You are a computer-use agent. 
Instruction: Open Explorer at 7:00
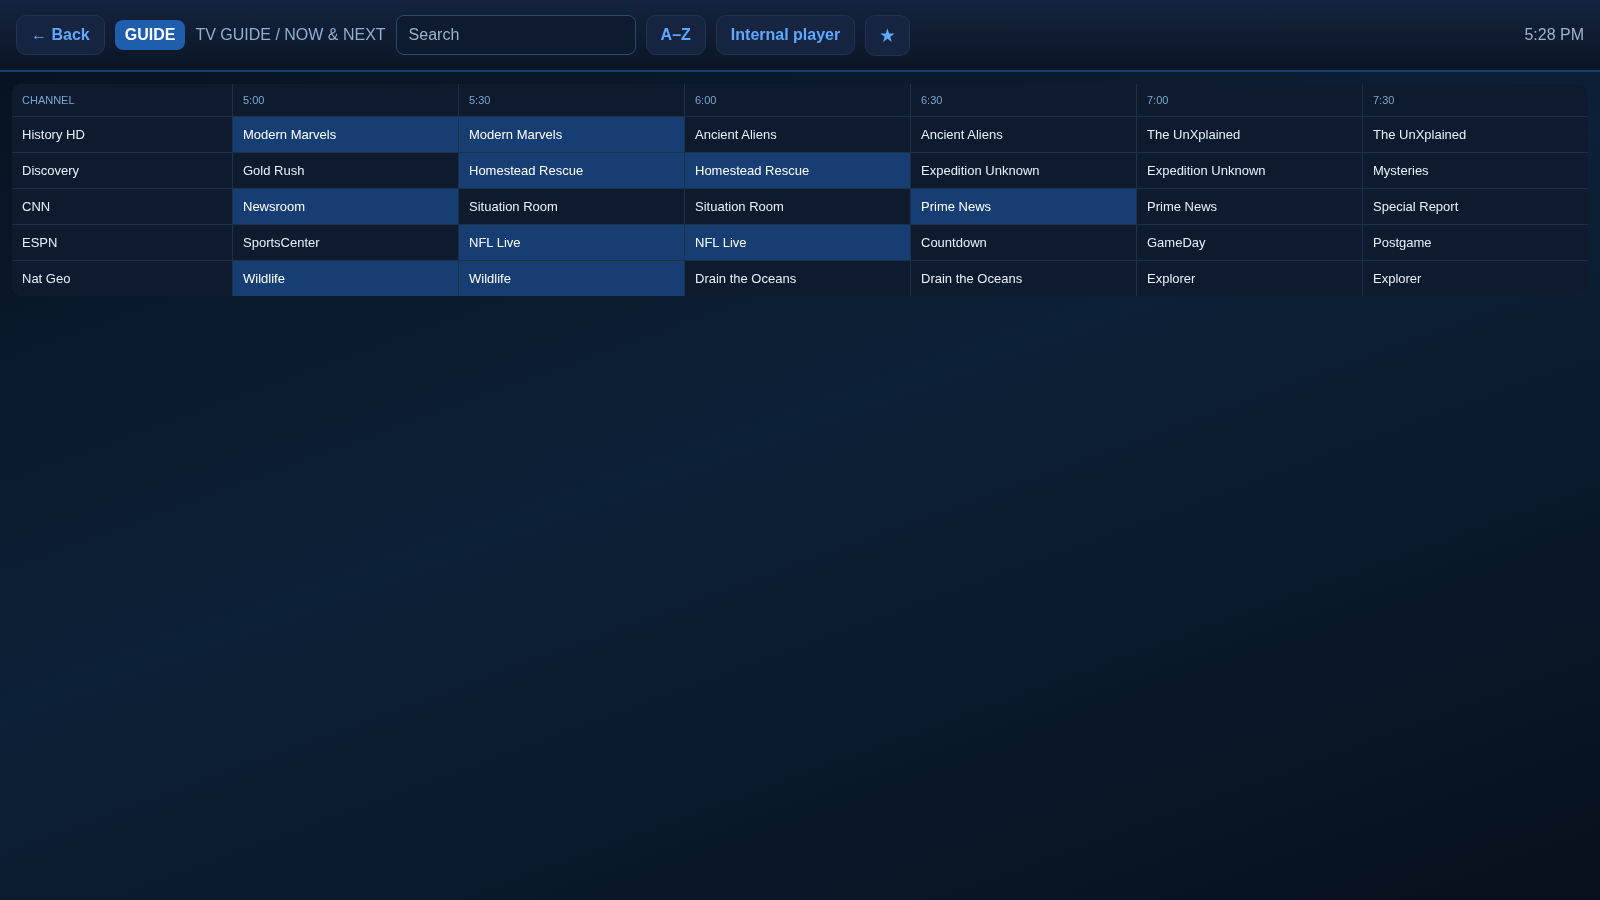1249,279
